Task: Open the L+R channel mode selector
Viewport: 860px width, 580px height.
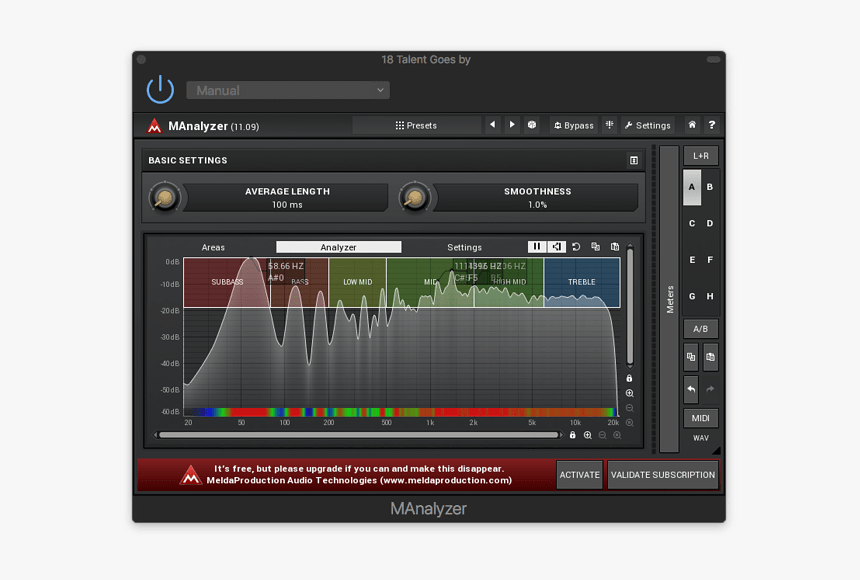Action: pyautogui.click(x=700, y=156)
